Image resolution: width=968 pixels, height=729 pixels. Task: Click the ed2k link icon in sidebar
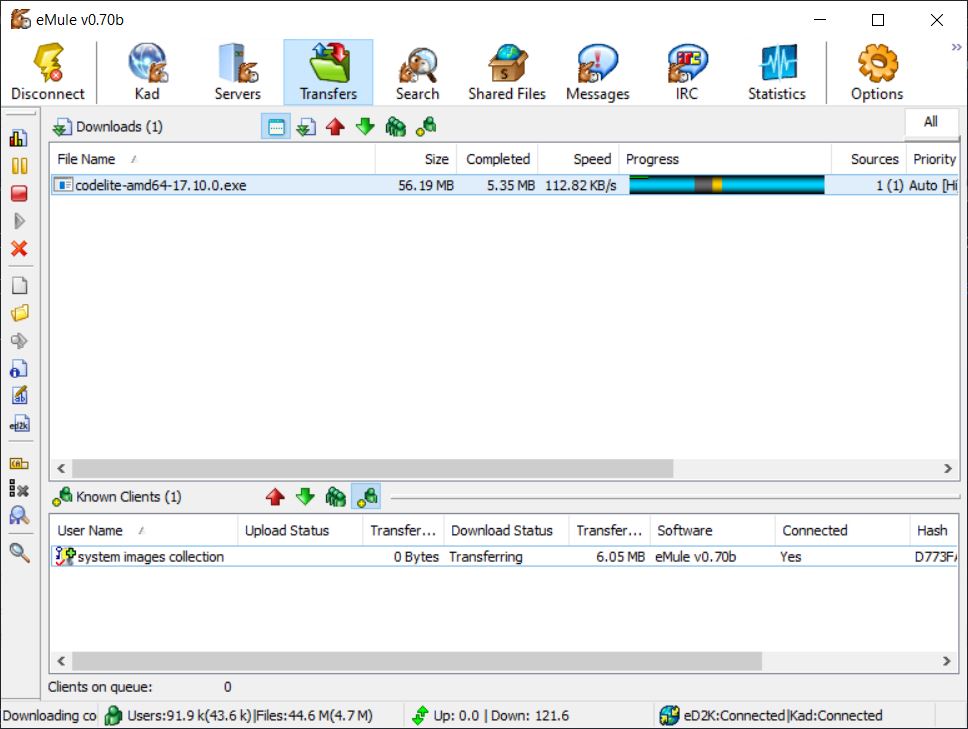click(19, 424)
